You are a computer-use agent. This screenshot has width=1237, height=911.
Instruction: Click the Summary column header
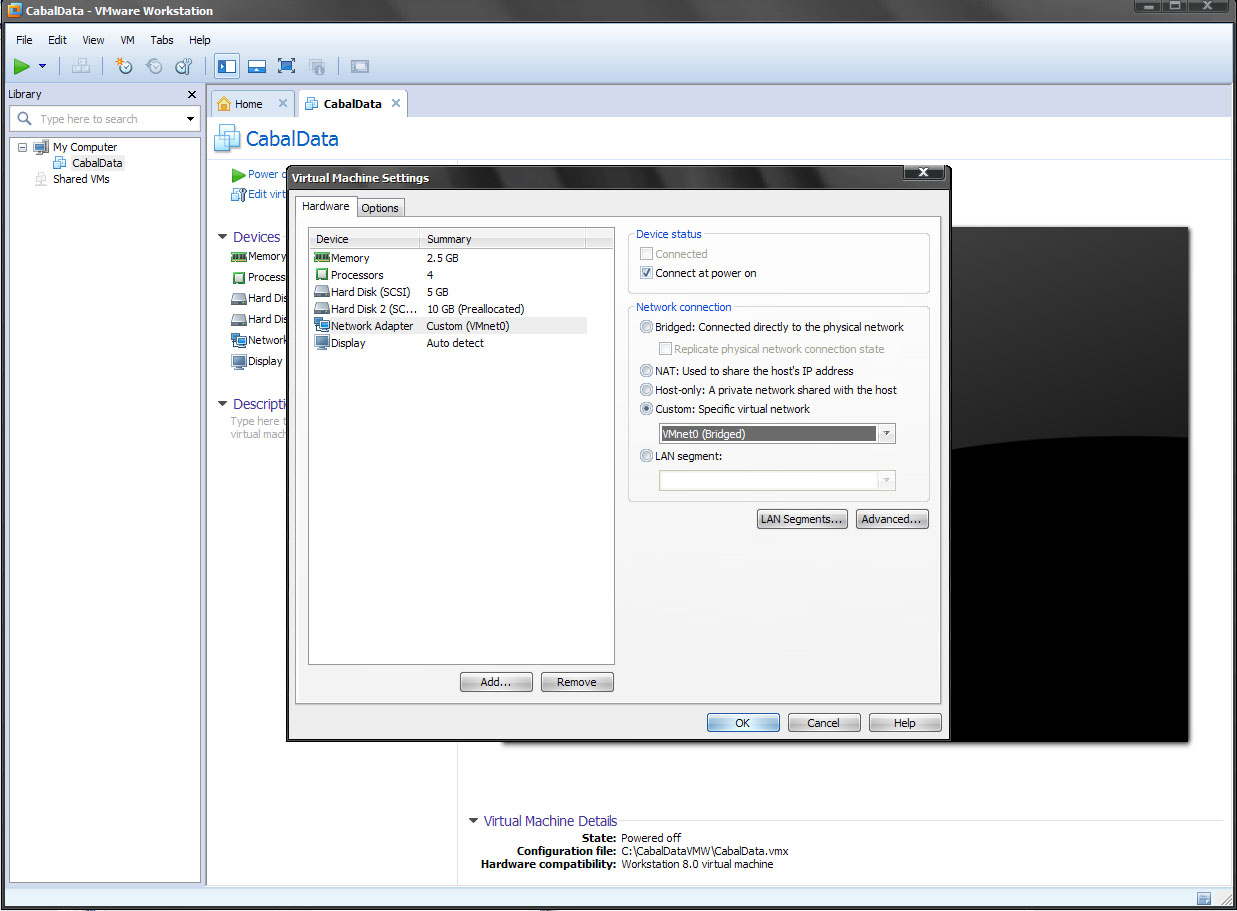(502, 239)
